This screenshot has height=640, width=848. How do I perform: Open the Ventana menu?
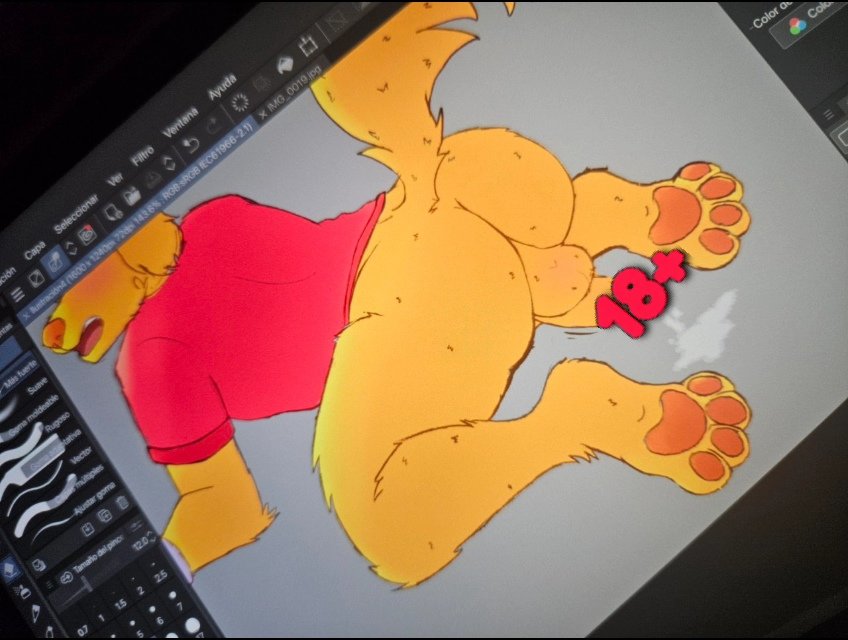click(x=181, y=122)
